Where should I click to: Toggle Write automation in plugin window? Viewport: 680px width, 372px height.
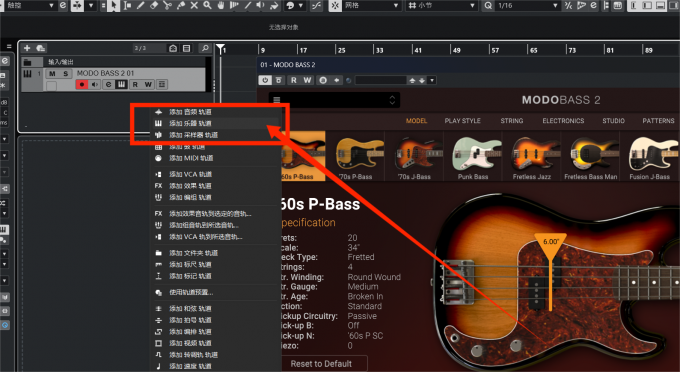click(307, 80)
